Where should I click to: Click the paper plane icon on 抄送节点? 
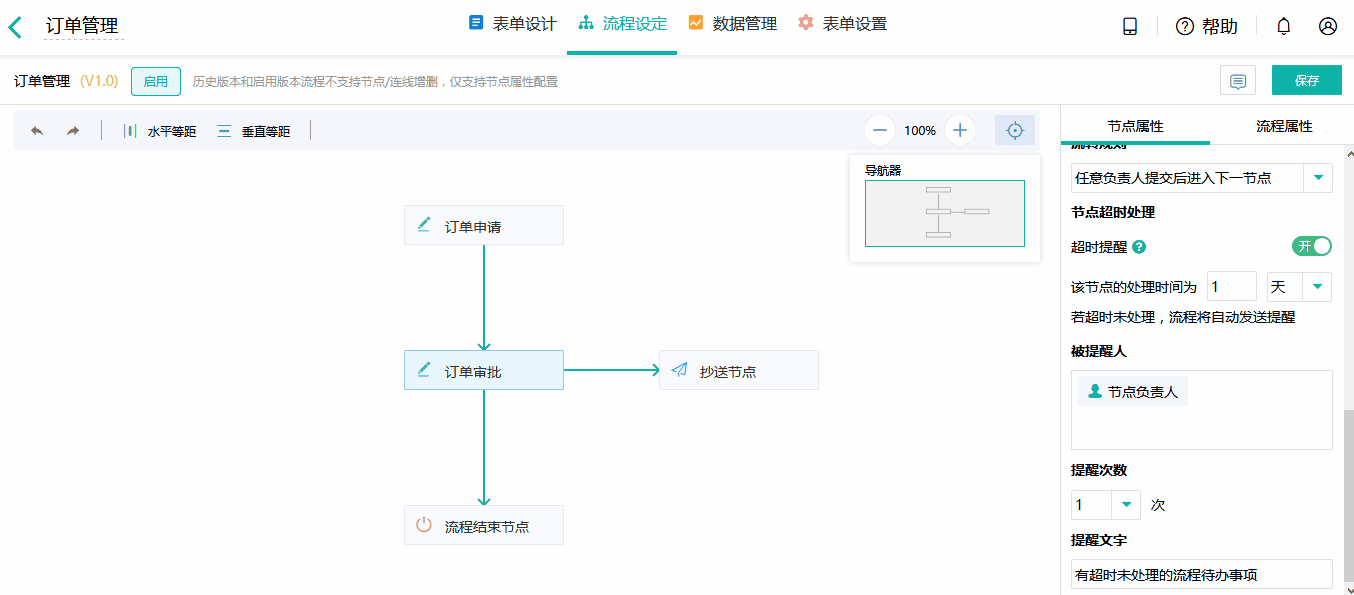coord(679,370)
